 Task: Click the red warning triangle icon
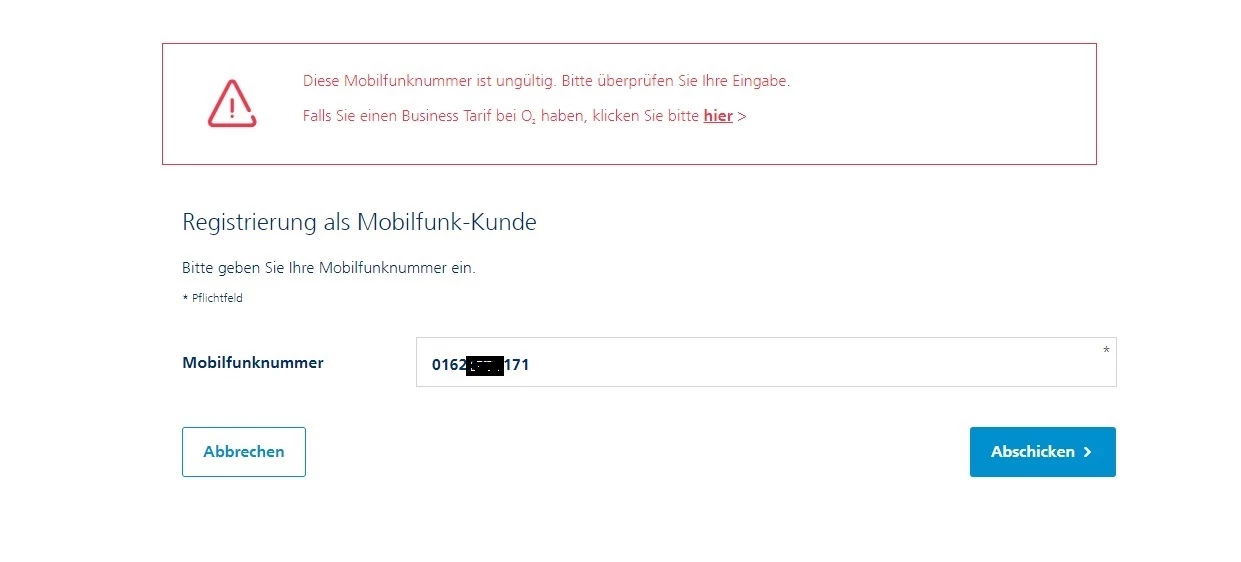tap(232, 103)
